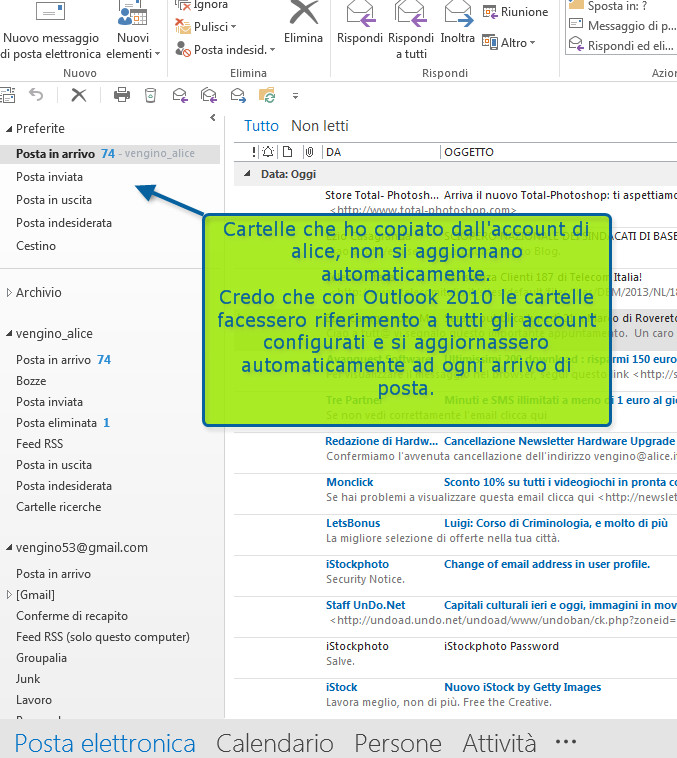Click the Ignora conversation button
Screen dimensions: 677x758
click(202, 5)
